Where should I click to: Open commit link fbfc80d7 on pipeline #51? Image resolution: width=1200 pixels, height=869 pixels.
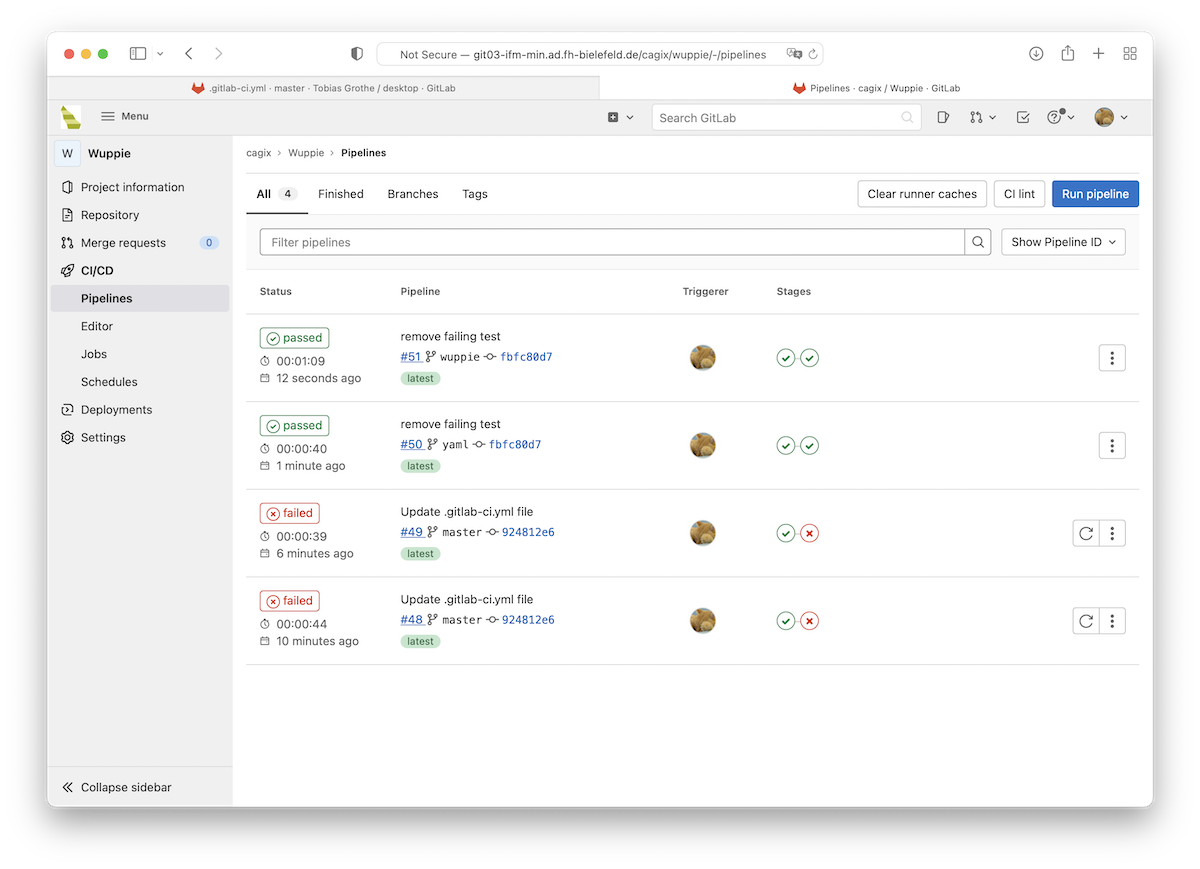tap(526, 357)
